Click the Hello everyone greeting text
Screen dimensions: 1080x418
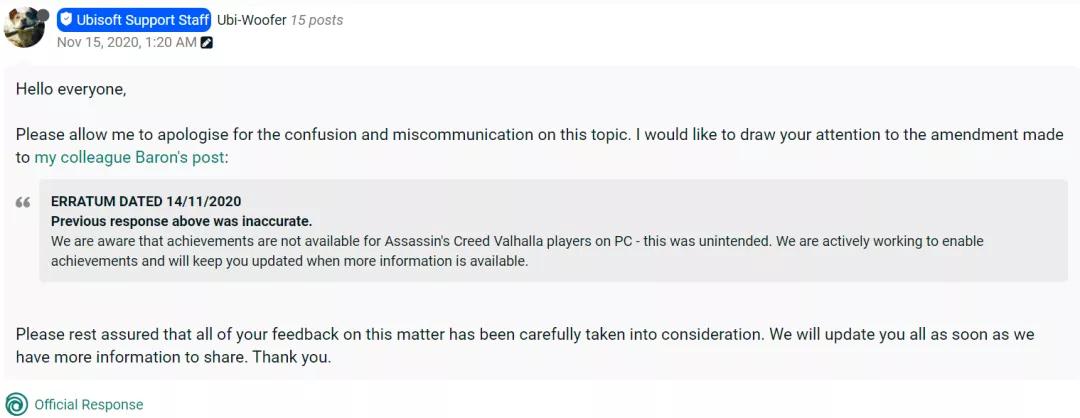71,89
